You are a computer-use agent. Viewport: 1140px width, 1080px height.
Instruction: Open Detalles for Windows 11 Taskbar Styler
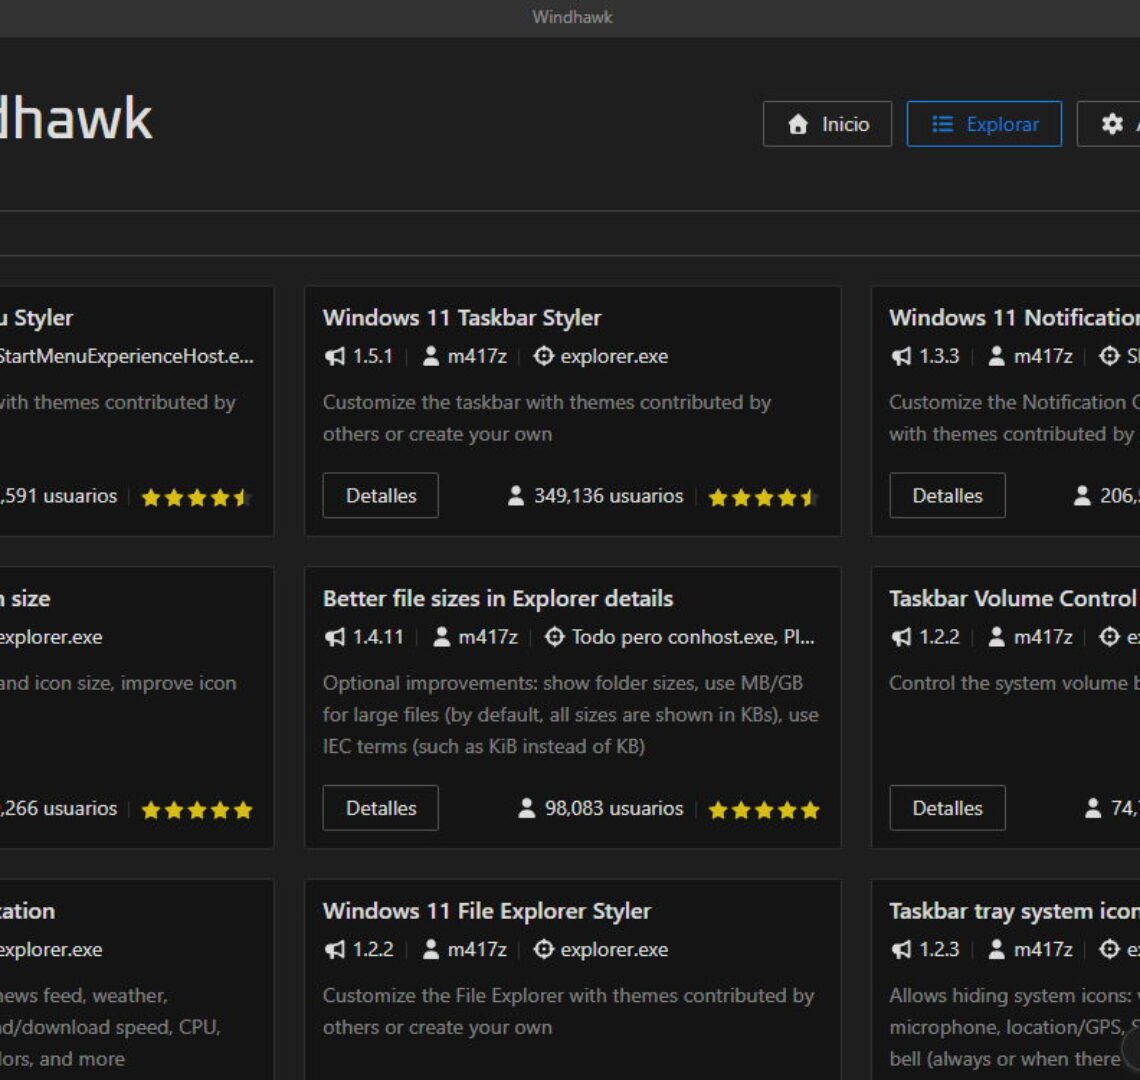[380, 495]
